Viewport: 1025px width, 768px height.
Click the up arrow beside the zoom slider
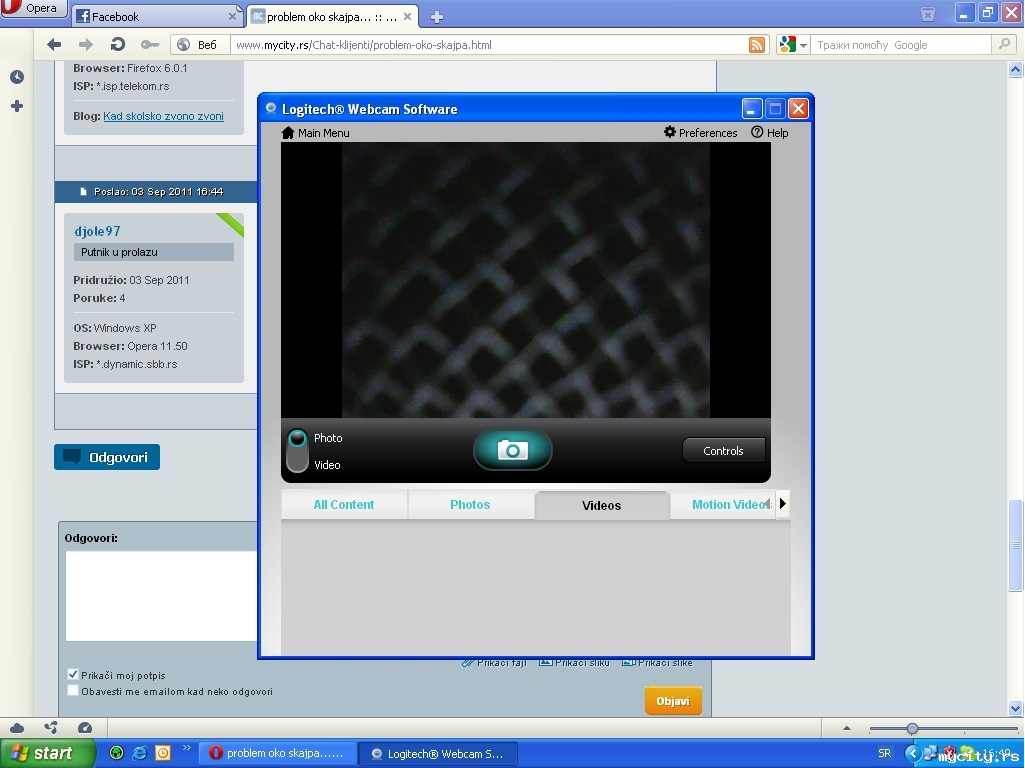pos(847,727)
